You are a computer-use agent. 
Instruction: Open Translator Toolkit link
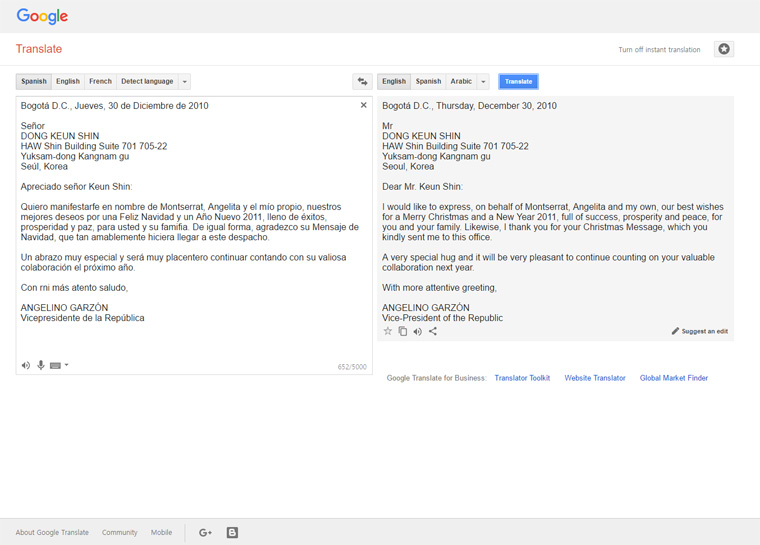click(x=522, y=378)
